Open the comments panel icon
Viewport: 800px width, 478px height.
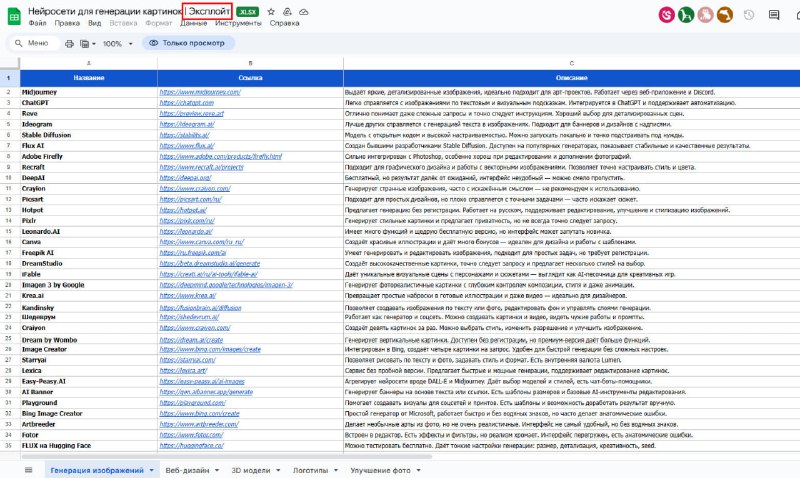pyautogui.click(x=773, y=15)
